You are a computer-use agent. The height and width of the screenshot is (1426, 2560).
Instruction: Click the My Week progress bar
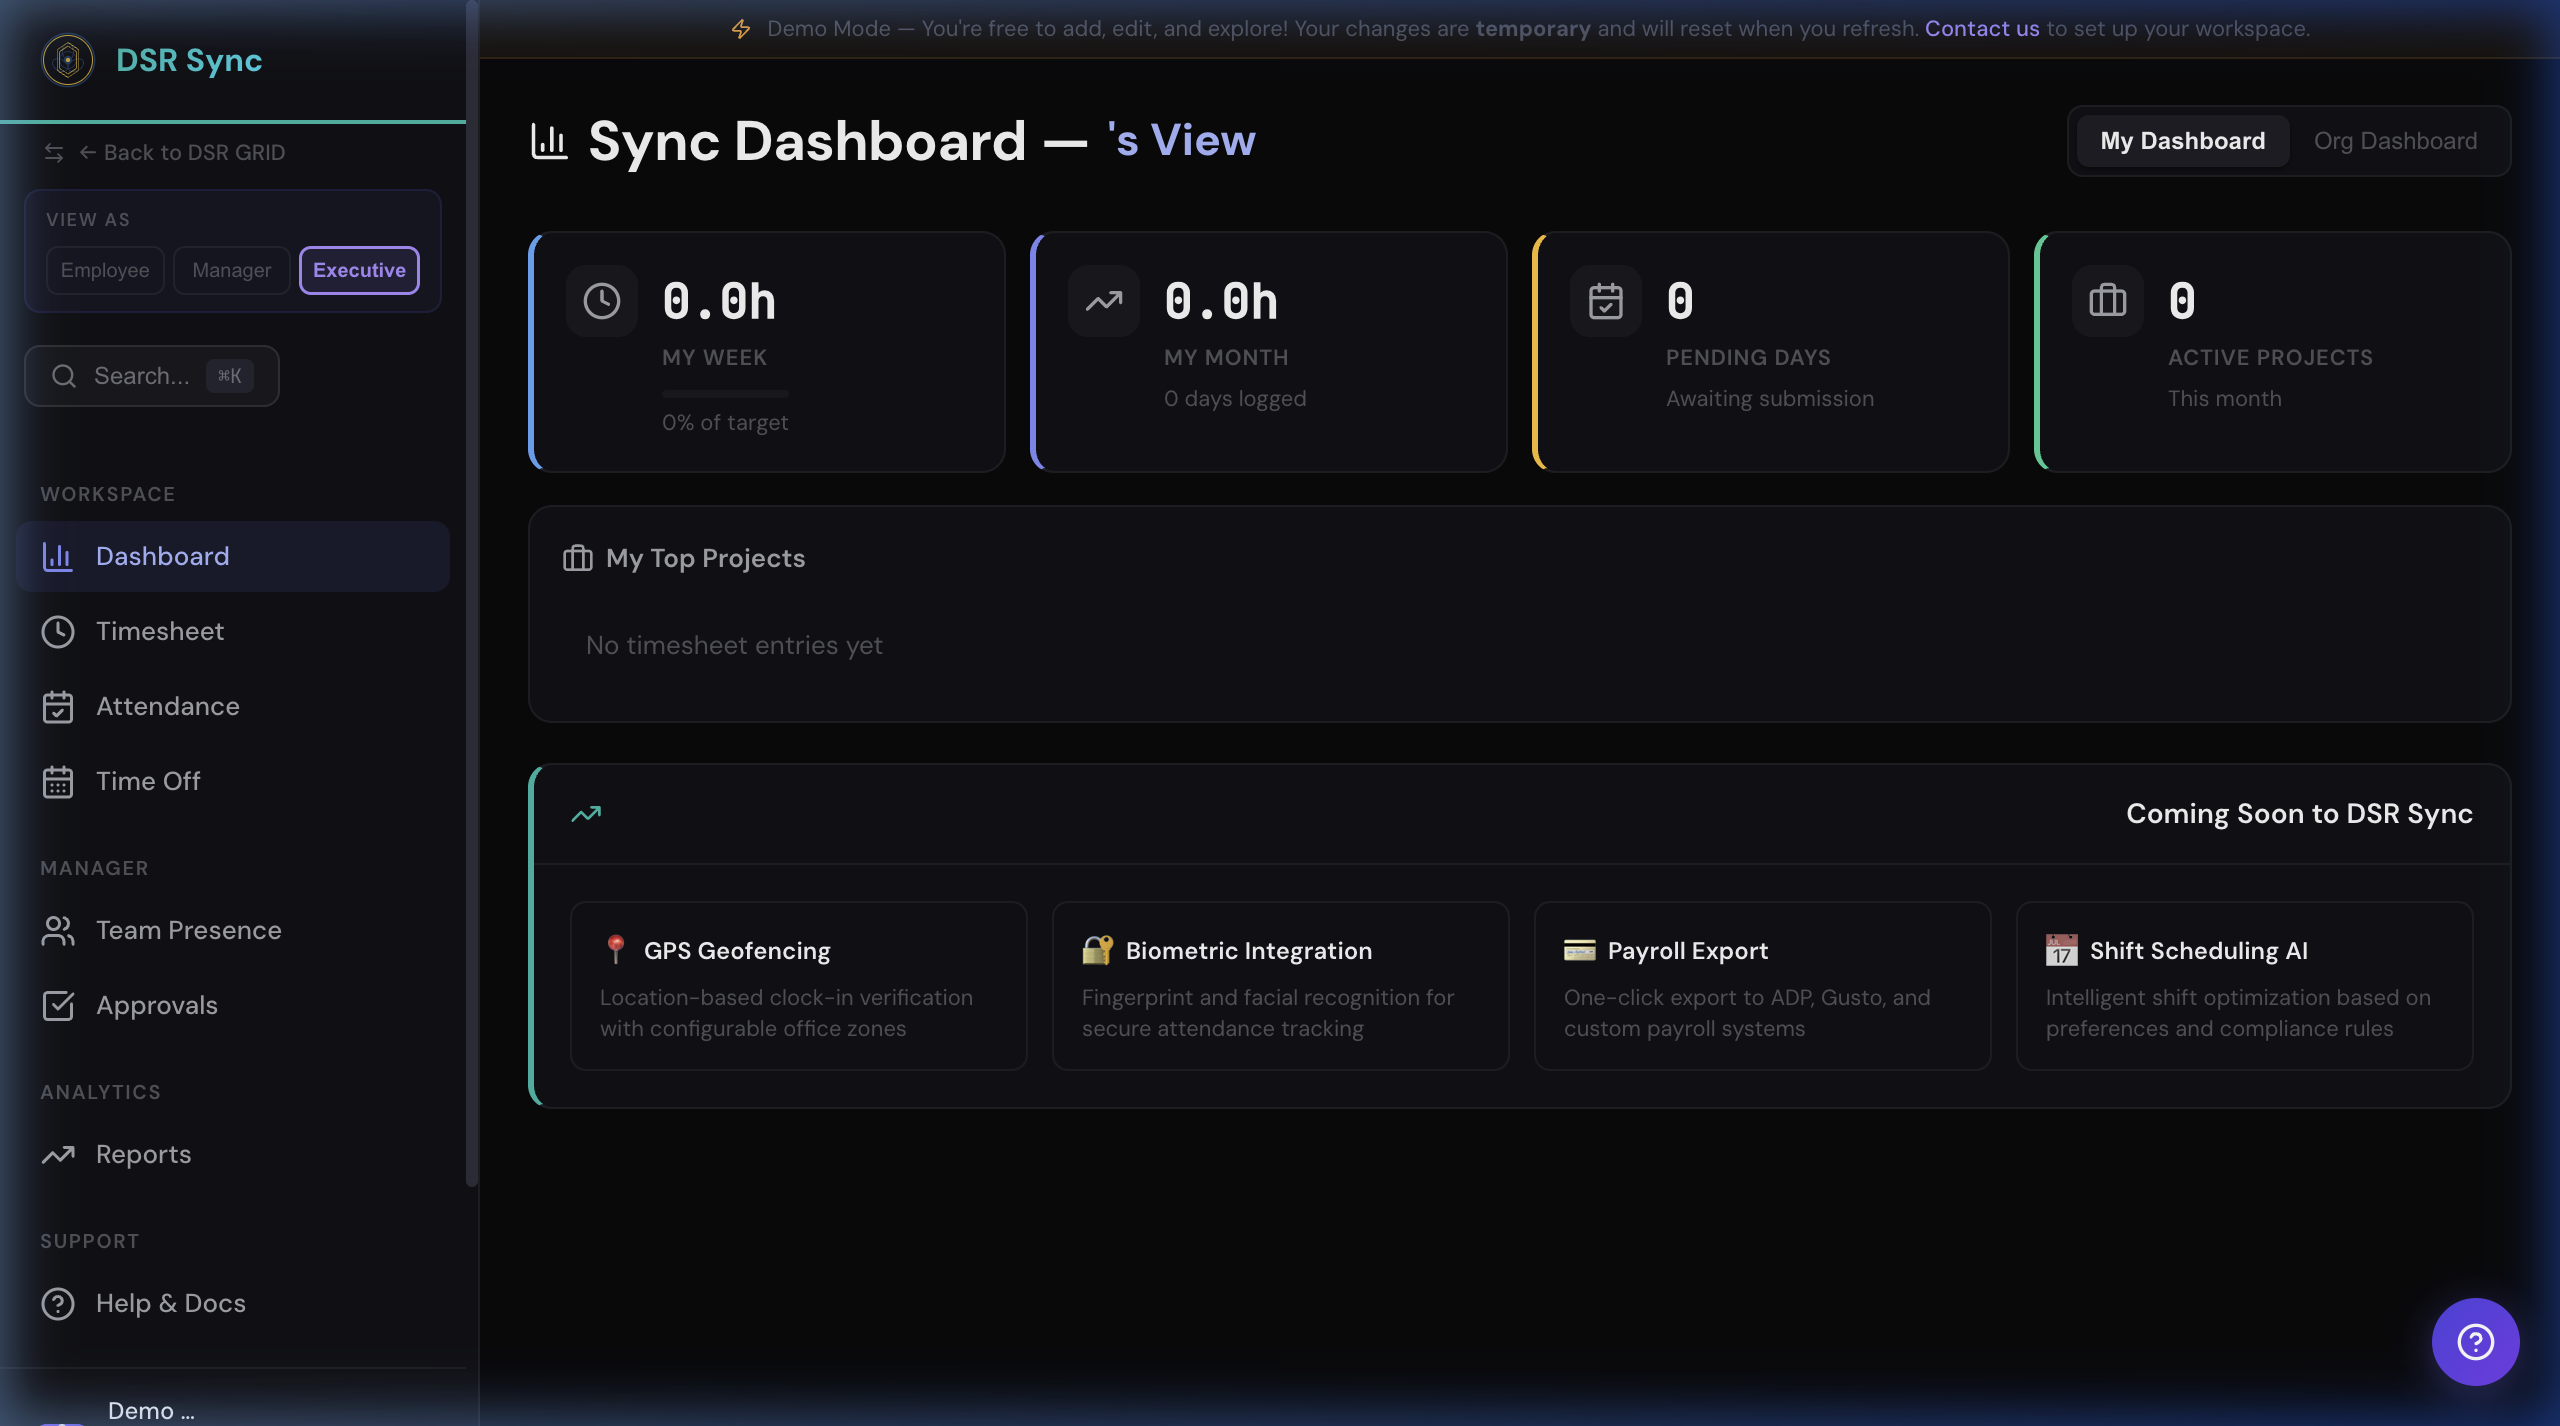click(x=723, y=392)
